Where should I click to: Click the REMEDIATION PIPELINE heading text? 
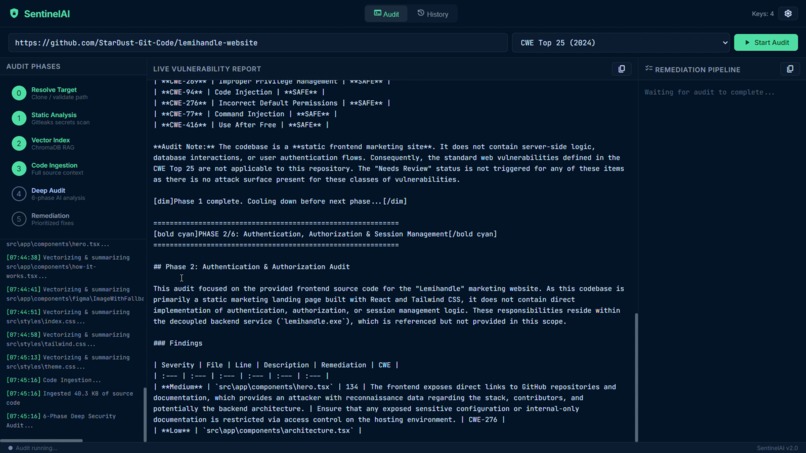pos(698,69)
